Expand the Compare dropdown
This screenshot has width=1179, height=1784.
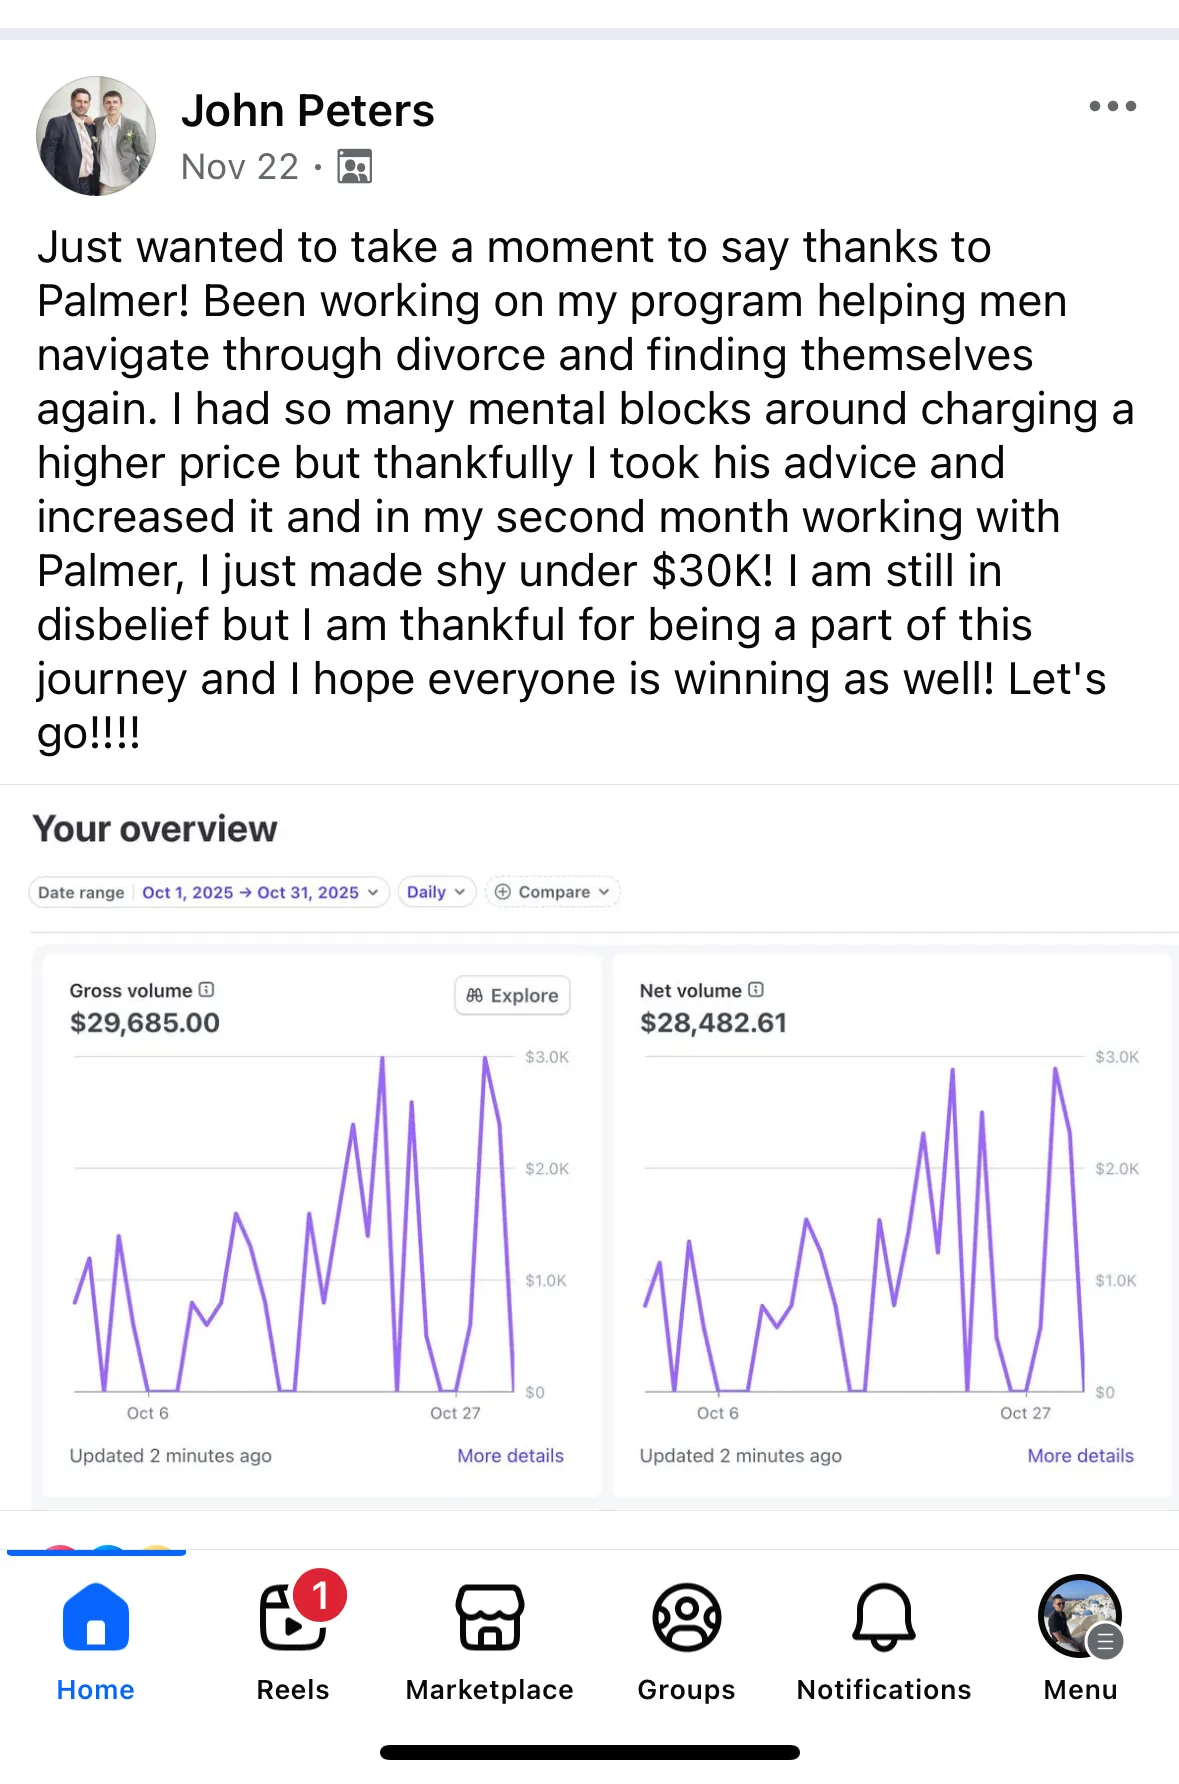552,892
